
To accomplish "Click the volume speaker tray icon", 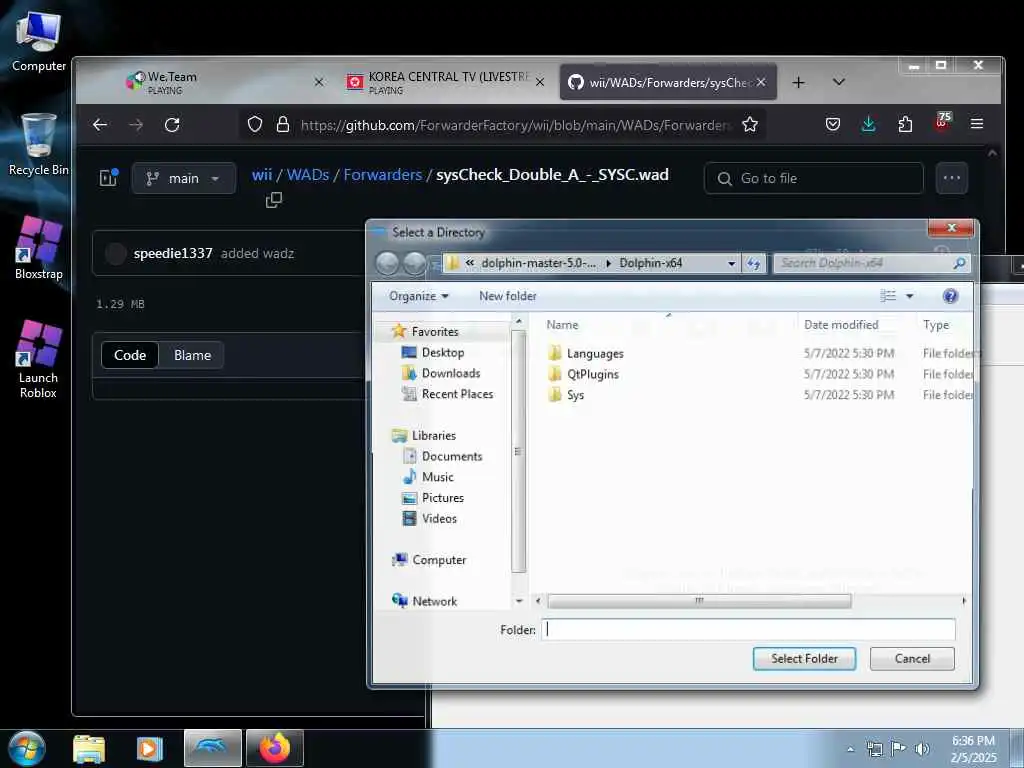I will pyautogui.click(x=921, y=749).
